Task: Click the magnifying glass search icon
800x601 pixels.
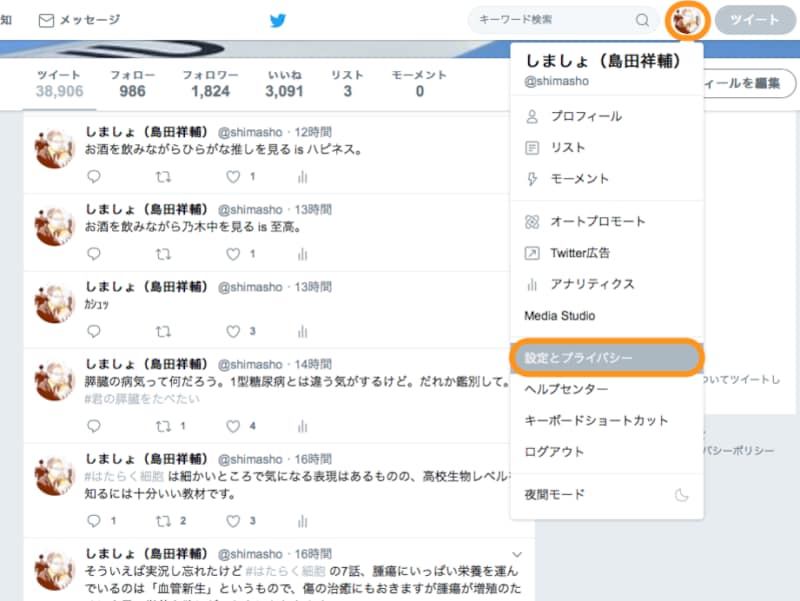Action: 641,19
